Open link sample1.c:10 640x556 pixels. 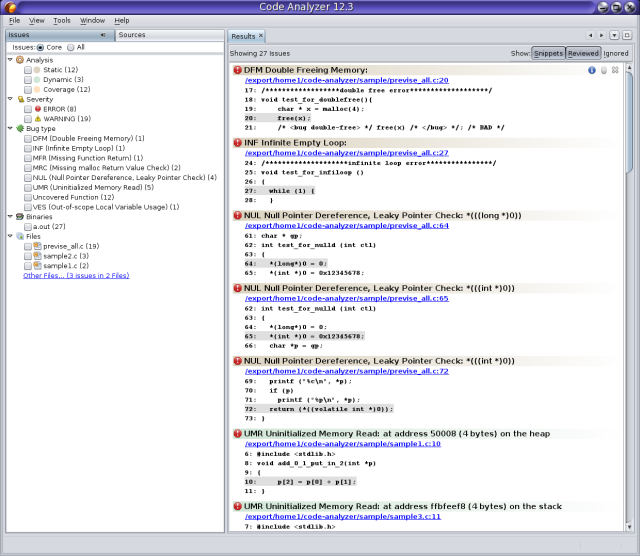point(343,444)
